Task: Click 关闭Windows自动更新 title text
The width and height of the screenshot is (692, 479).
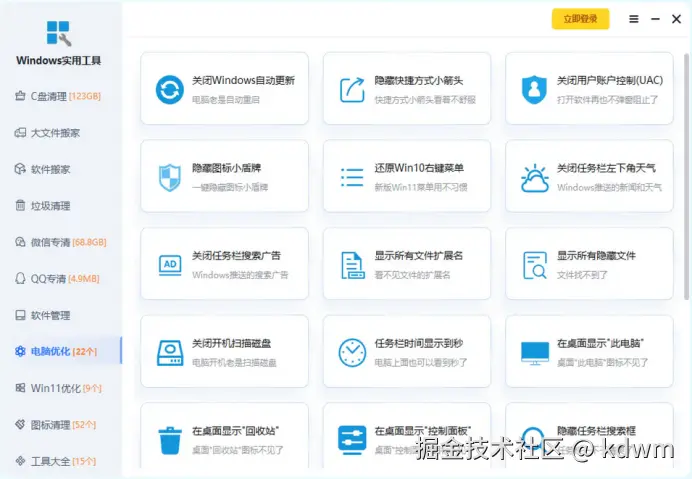Action: pos(243,80)
